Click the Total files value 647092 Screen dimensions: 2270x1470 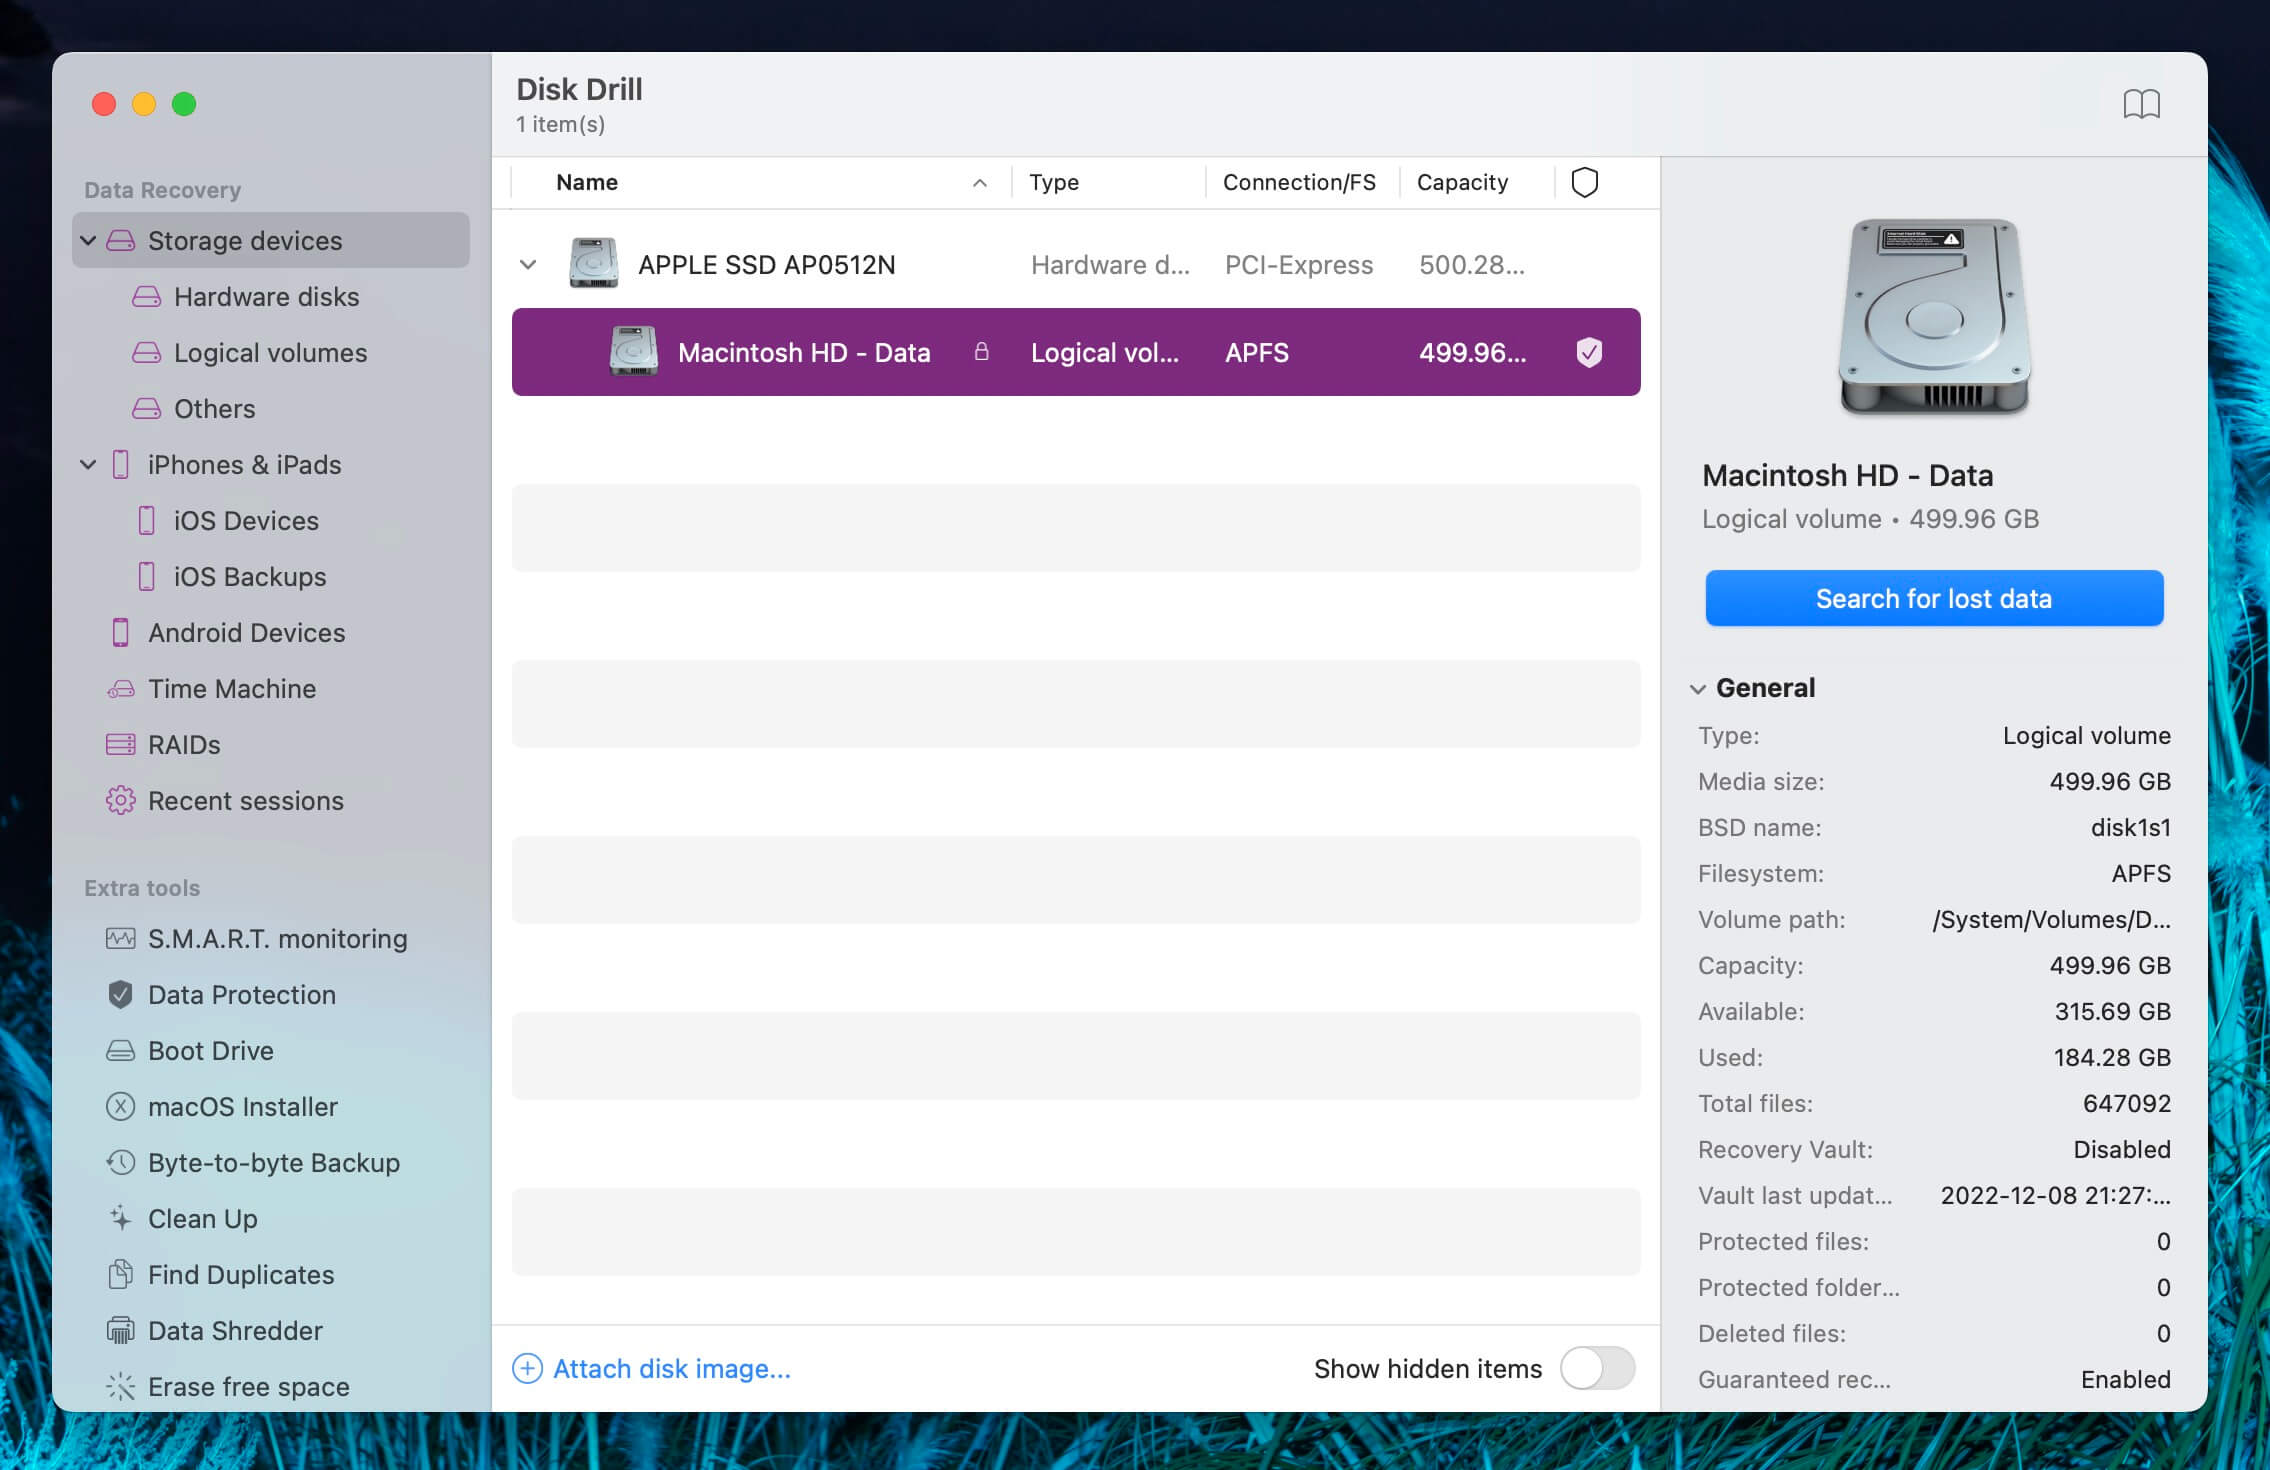[2127, 1104]
